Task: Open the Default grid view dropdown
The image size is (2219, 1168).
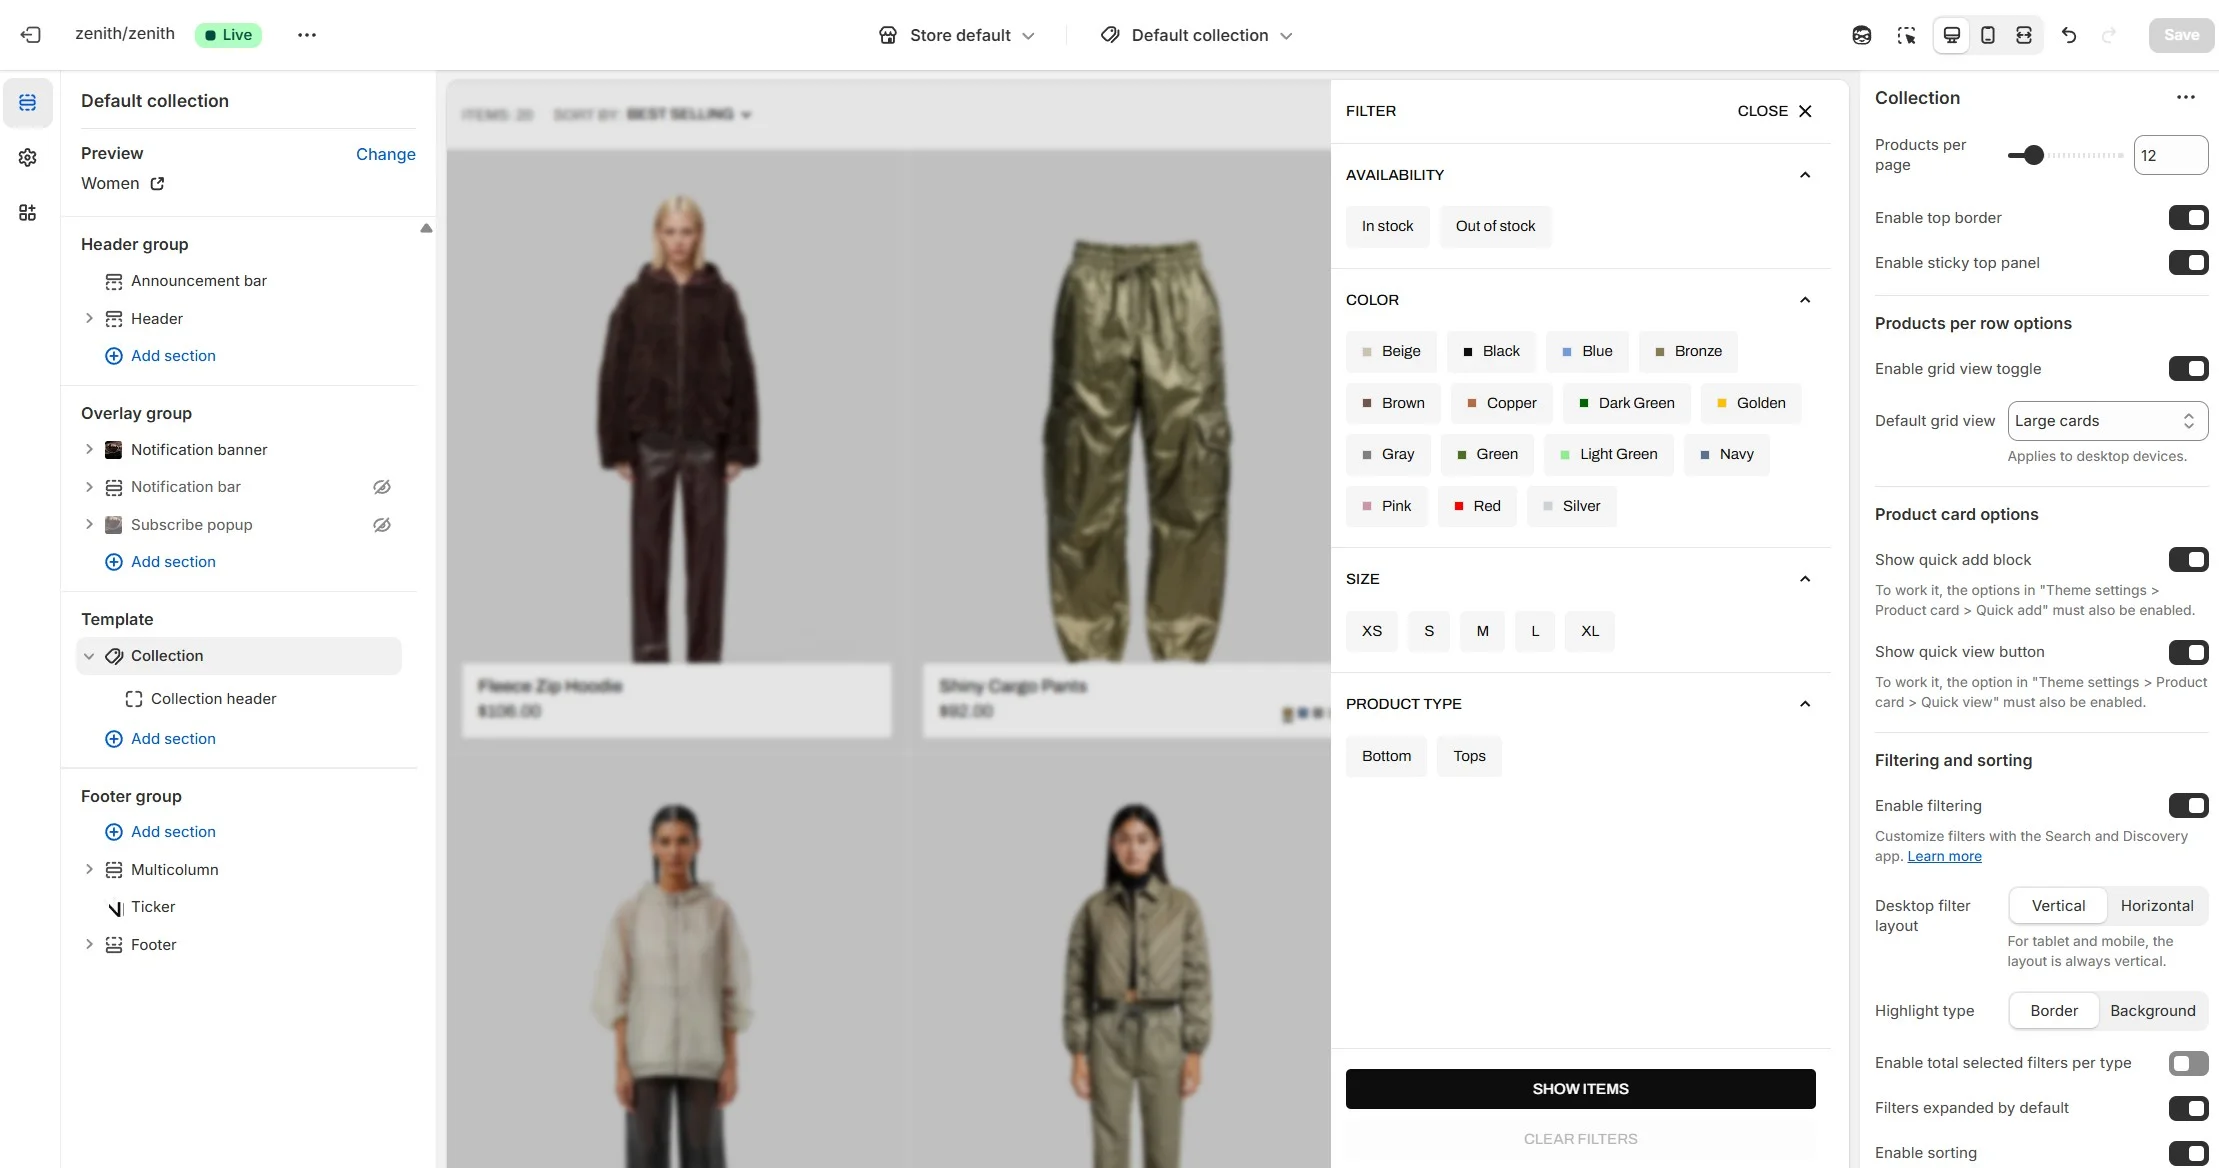Action: [2107, 421]
